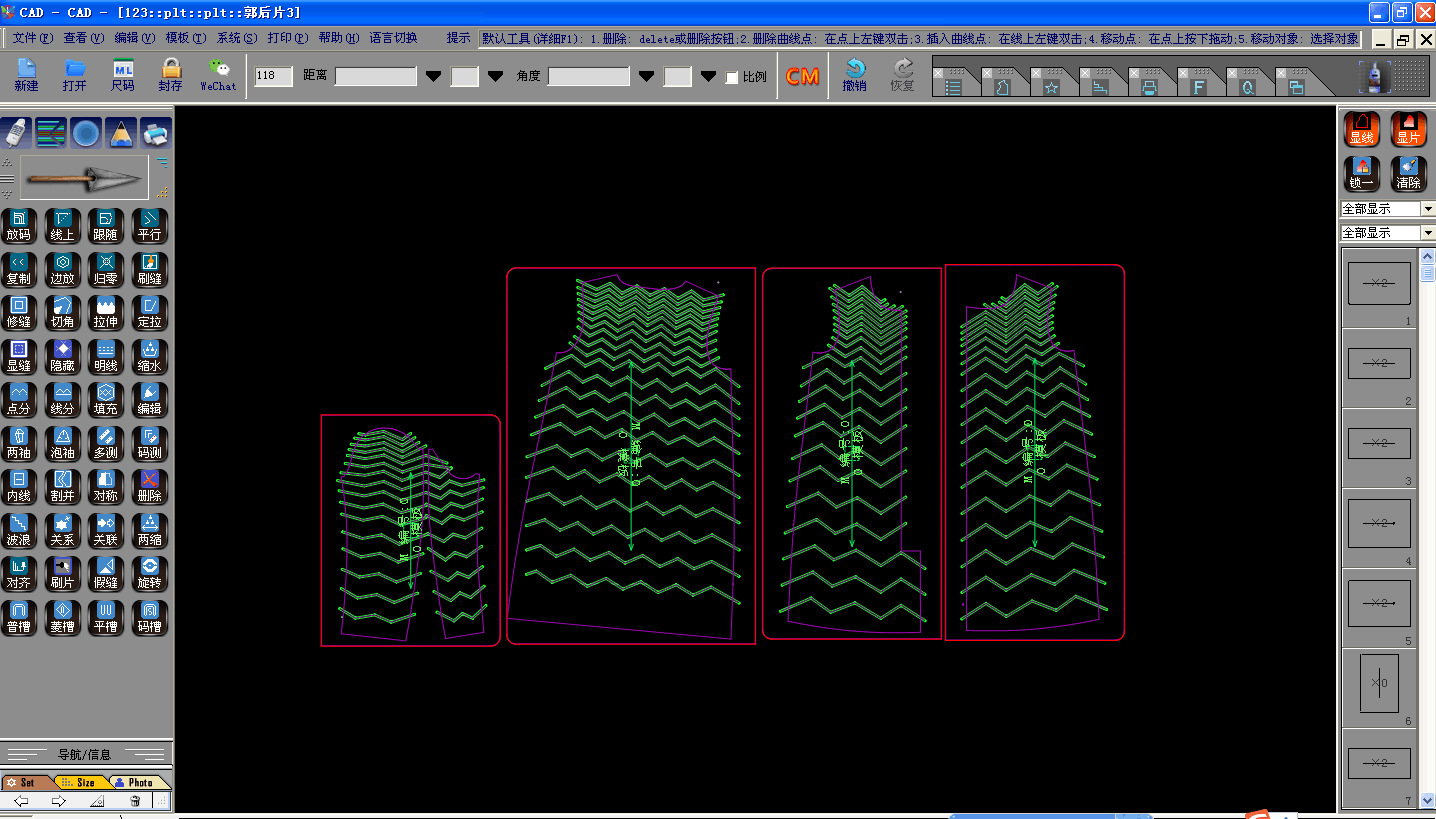1436x819 pixels.
Task: Open the 语言切换 menu
Action: click(393, 38)
